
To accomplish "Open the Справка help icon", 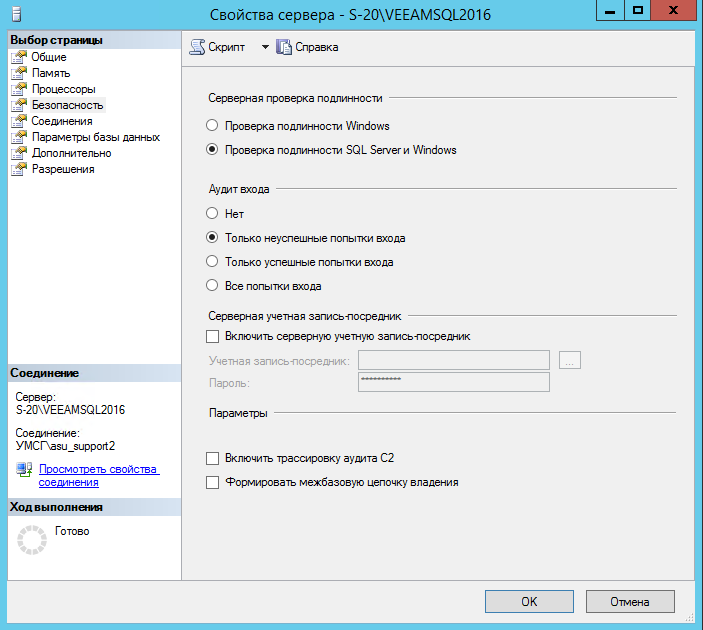I will (x=283, y=47).
